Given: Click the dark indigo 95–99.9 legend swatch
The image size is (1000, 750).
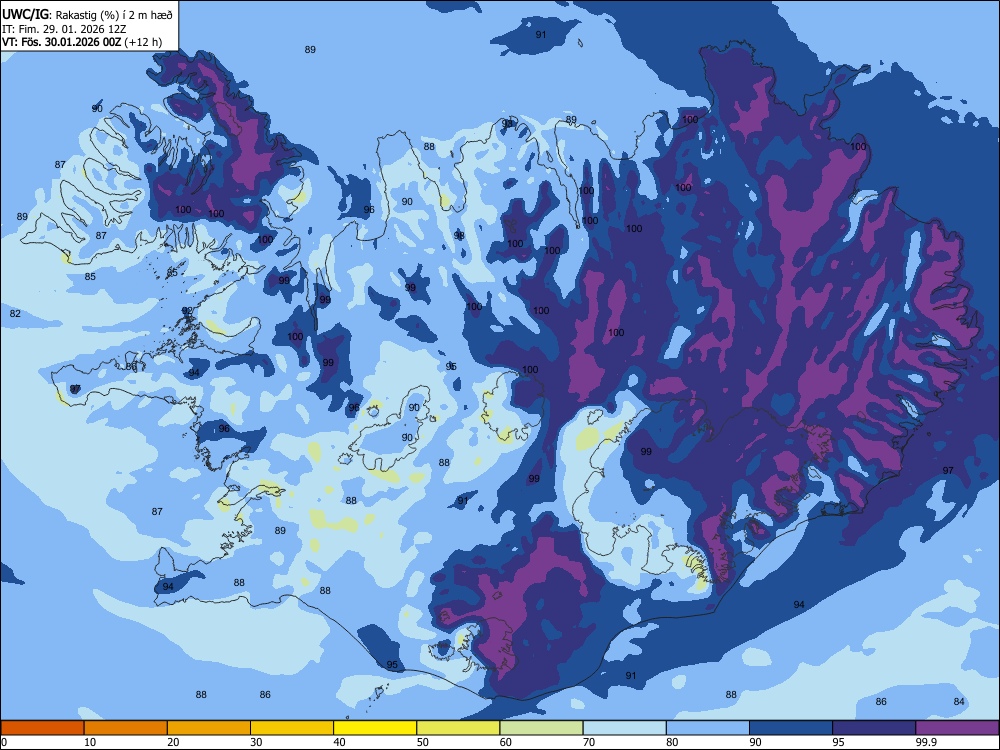Looking at the screenshot, I should click(x=874, y=728).
